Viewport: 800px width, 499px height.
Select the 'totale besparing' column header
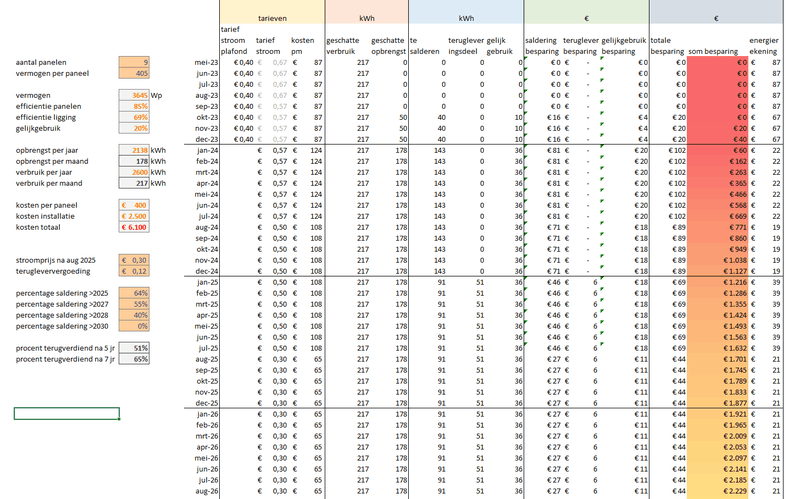(x=667, y=46)
